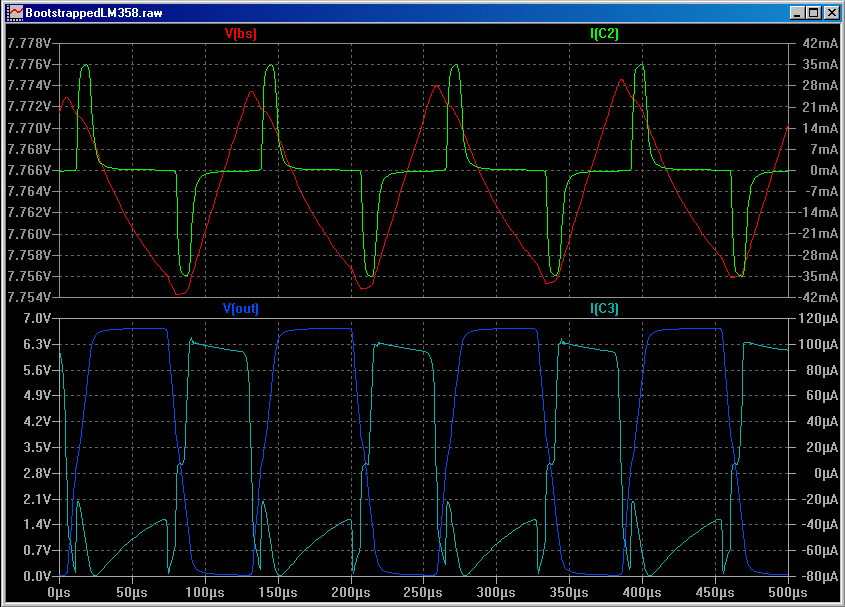Image resolution: width=845 pixels, height=607 pixels.
Task: Click the 250µs time axis label
Action: point(424,592)
